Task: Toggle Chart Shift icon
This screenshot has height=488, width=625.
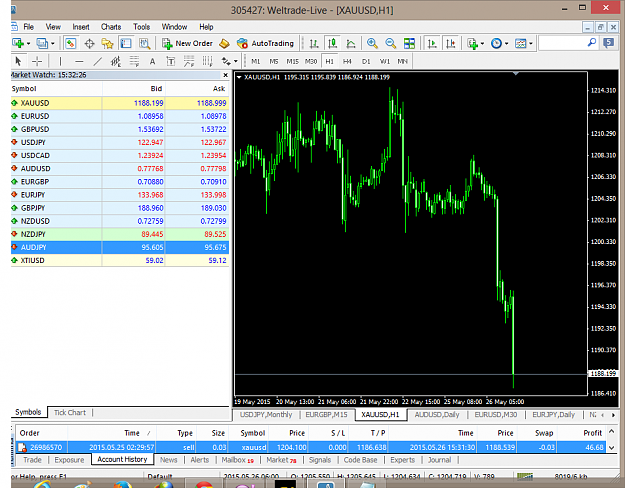Action: coord(451,43)
